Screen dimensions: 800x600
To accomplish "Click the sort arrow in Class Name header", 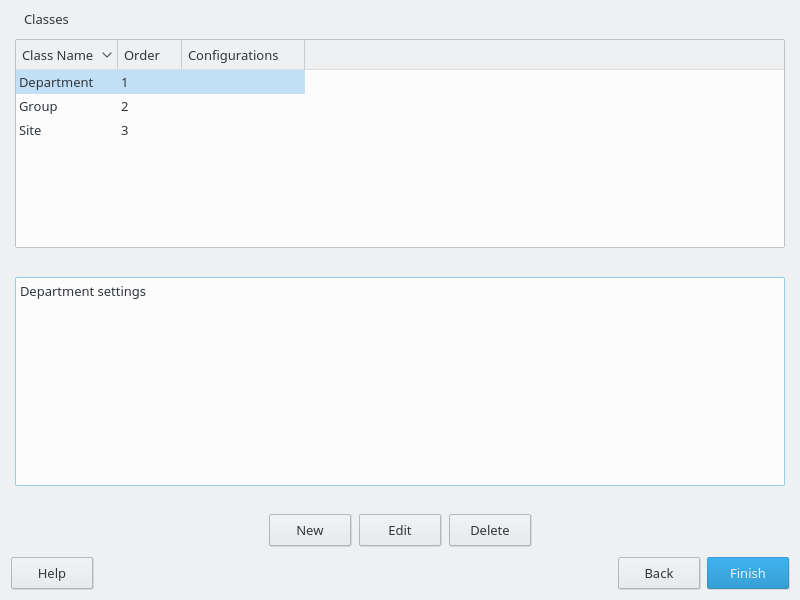I will click(x=107, y=56).
